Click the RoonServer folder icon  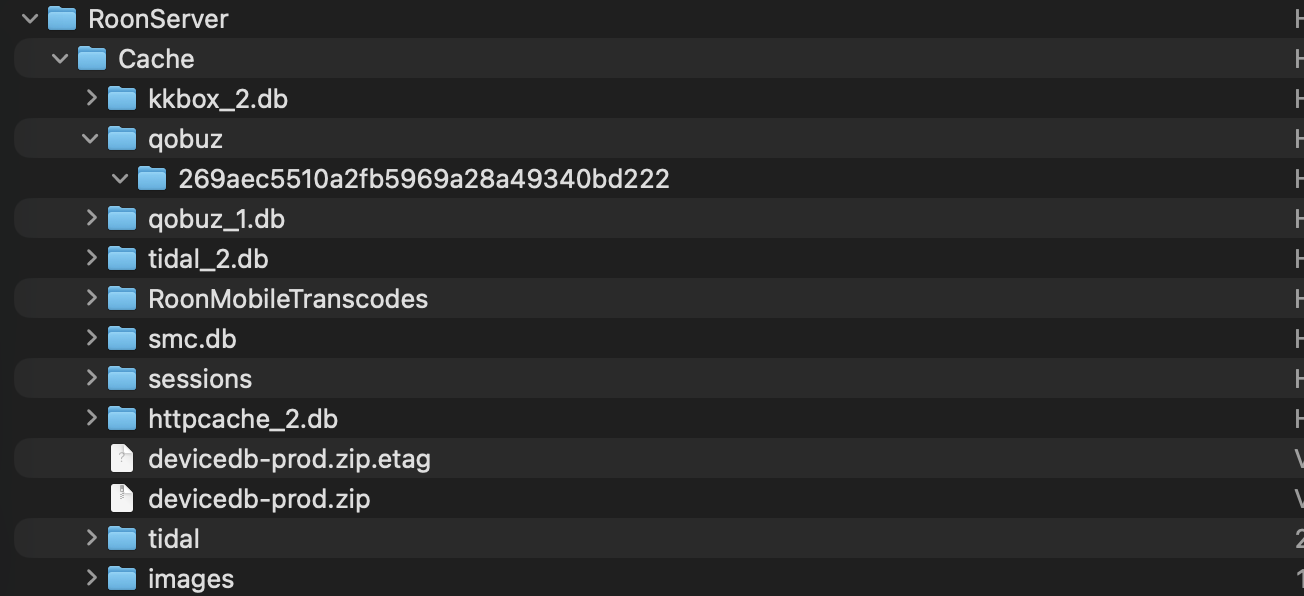pos(62,18)
